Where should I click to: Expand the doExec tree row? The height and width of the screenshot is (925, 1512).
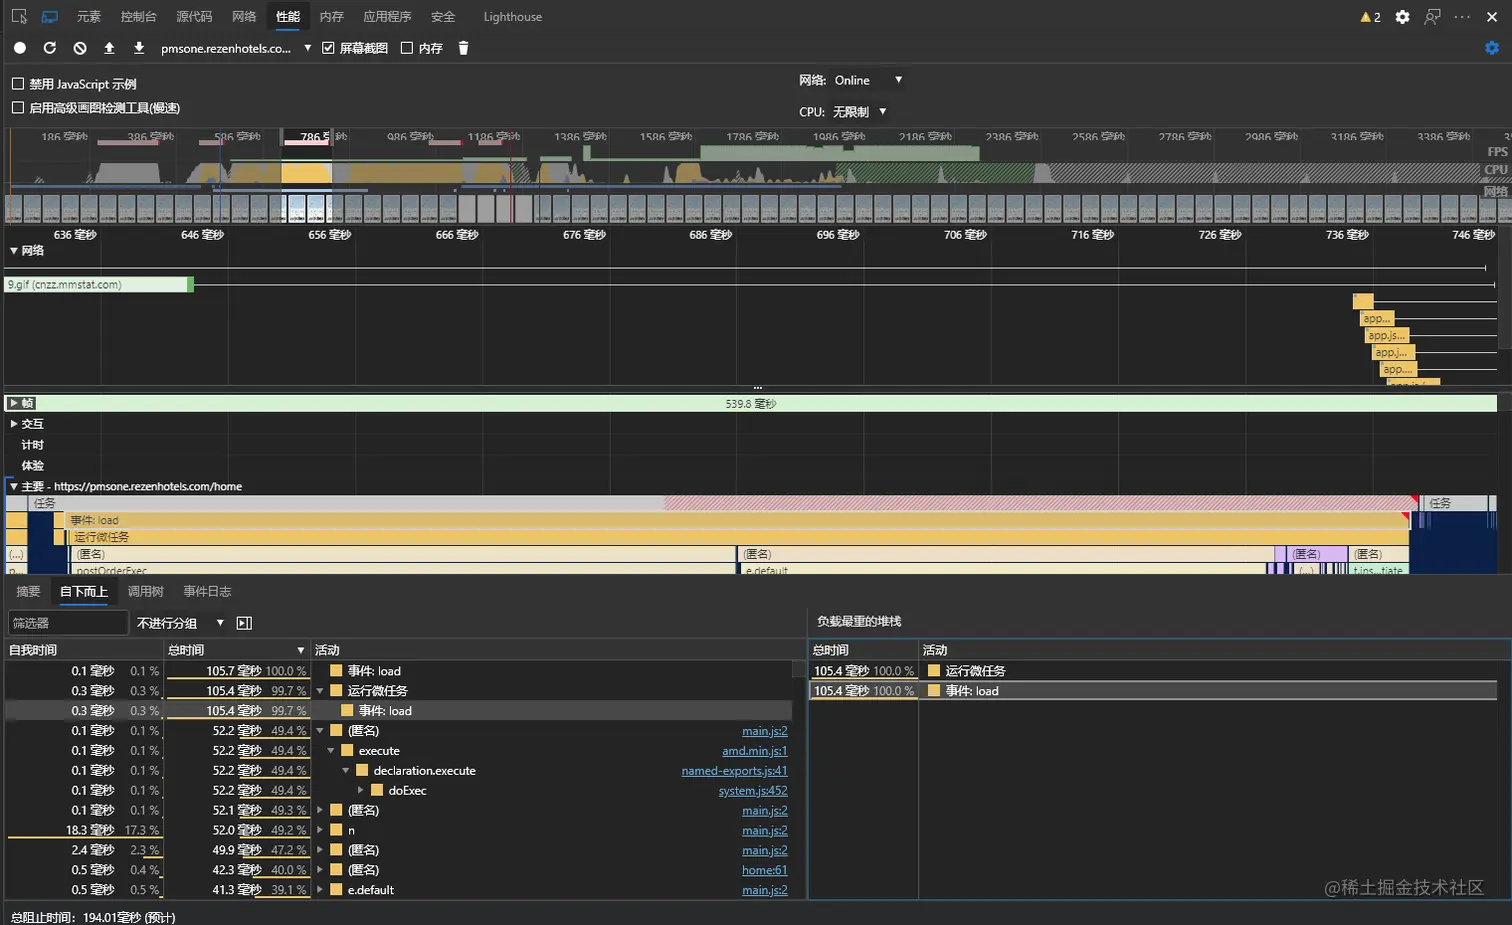coord(361,791)
